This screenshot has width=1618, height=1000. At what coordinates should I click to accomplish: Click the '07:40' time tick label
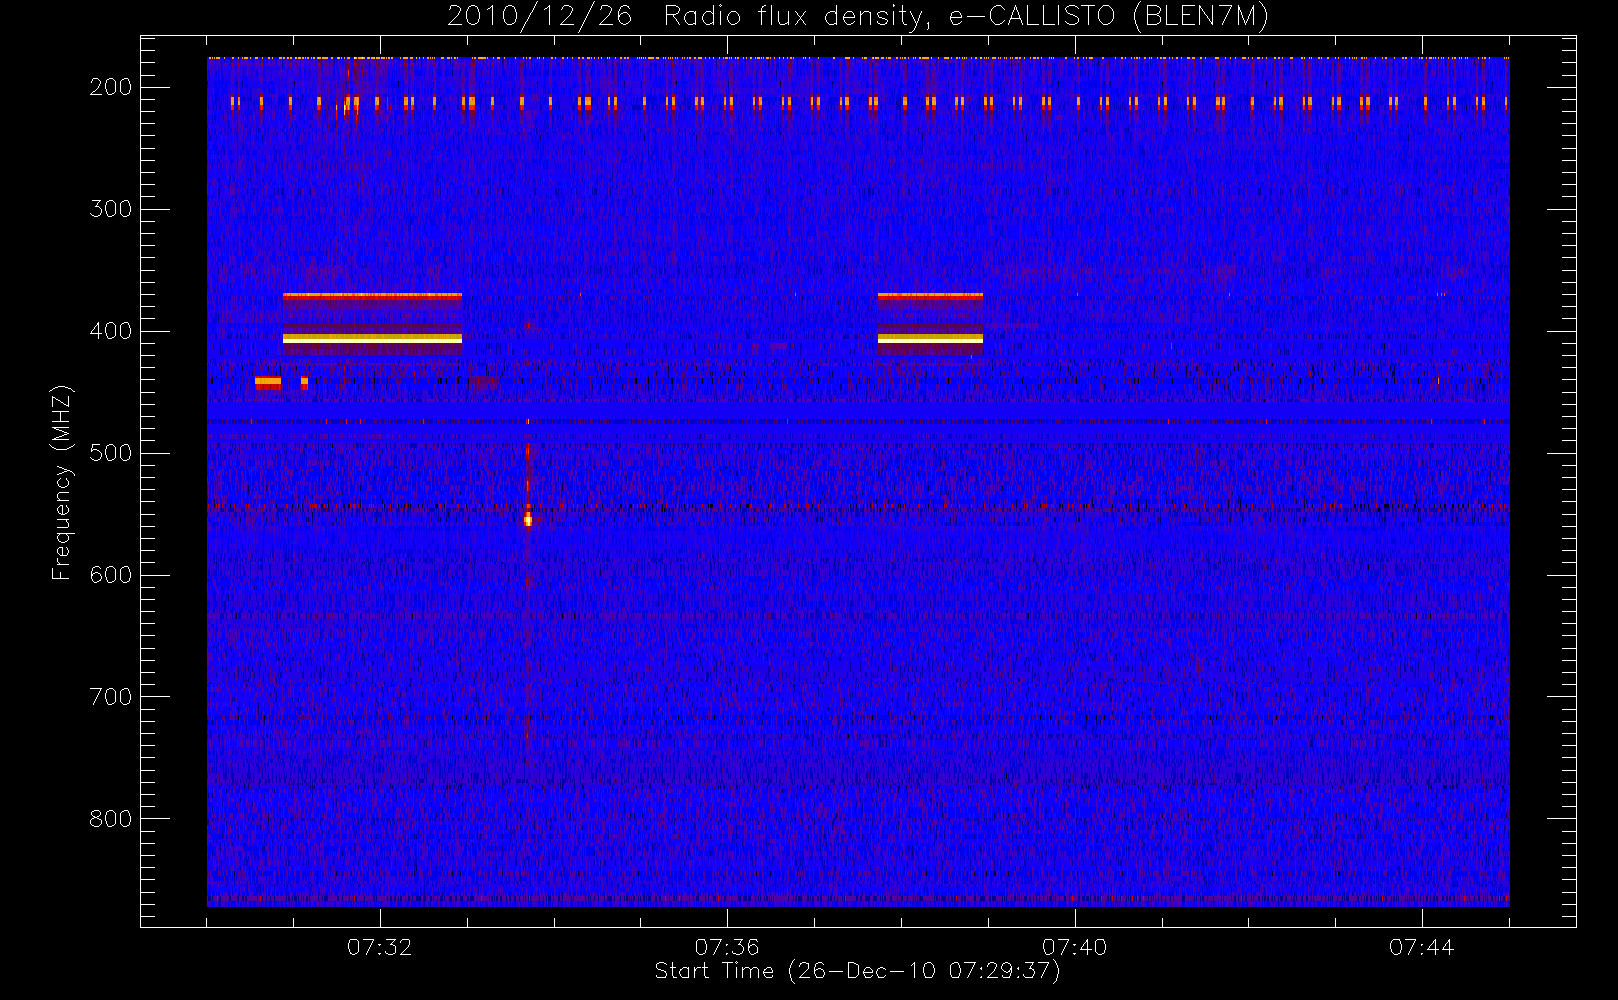tap(1074, 947)
